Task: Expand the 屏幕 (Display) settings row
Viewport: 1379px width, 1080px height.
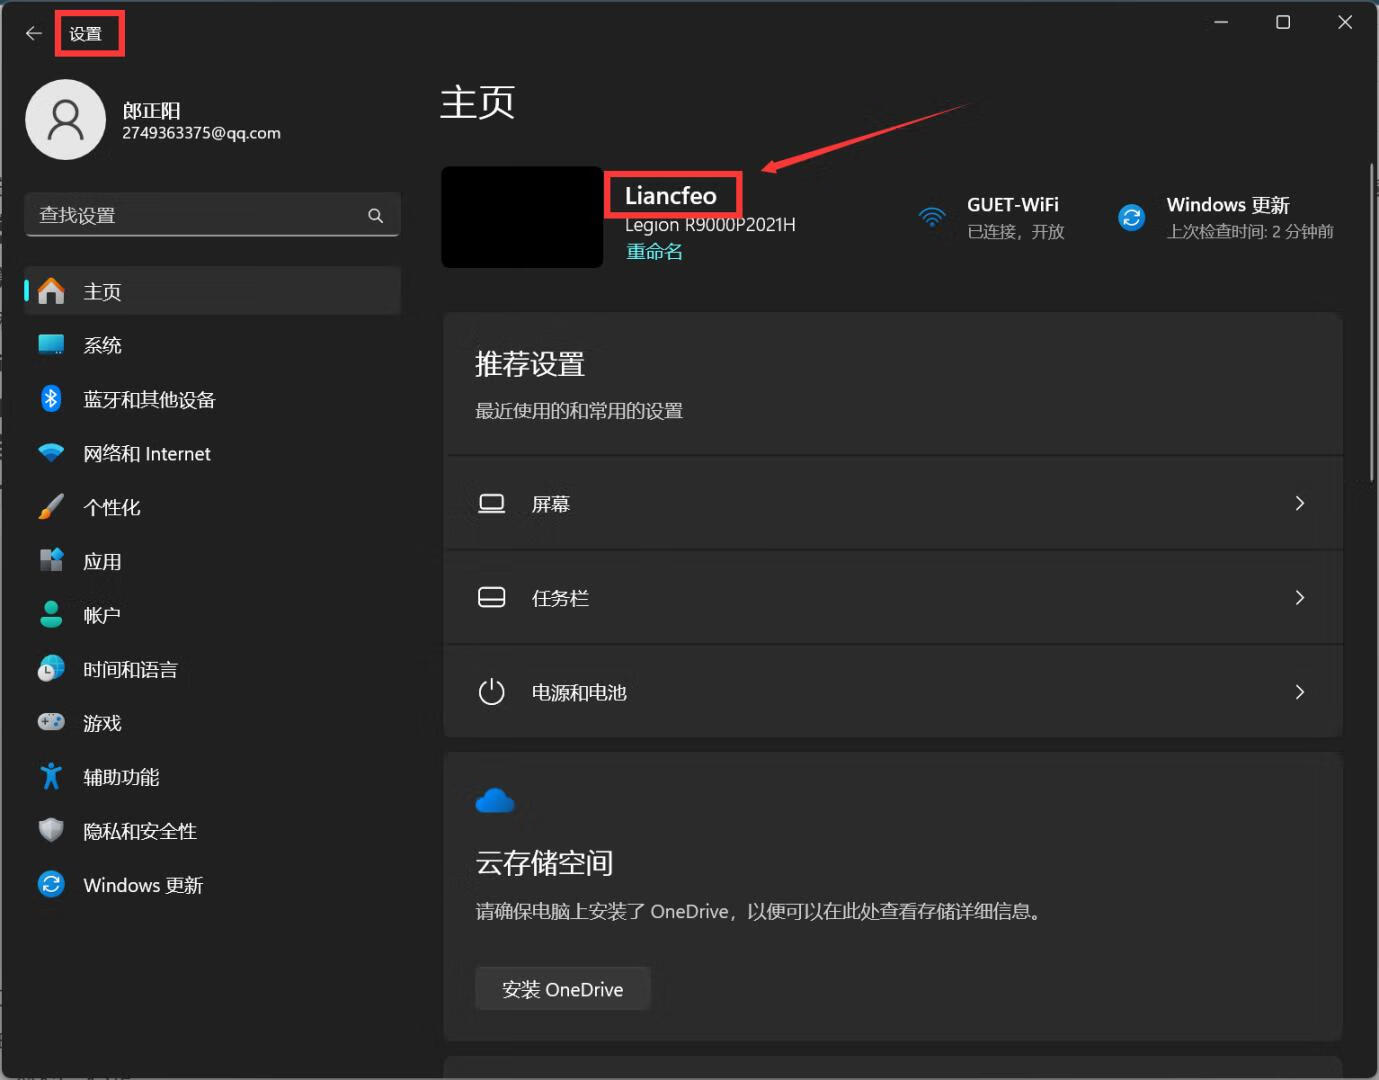Action: tap(893, 503)
